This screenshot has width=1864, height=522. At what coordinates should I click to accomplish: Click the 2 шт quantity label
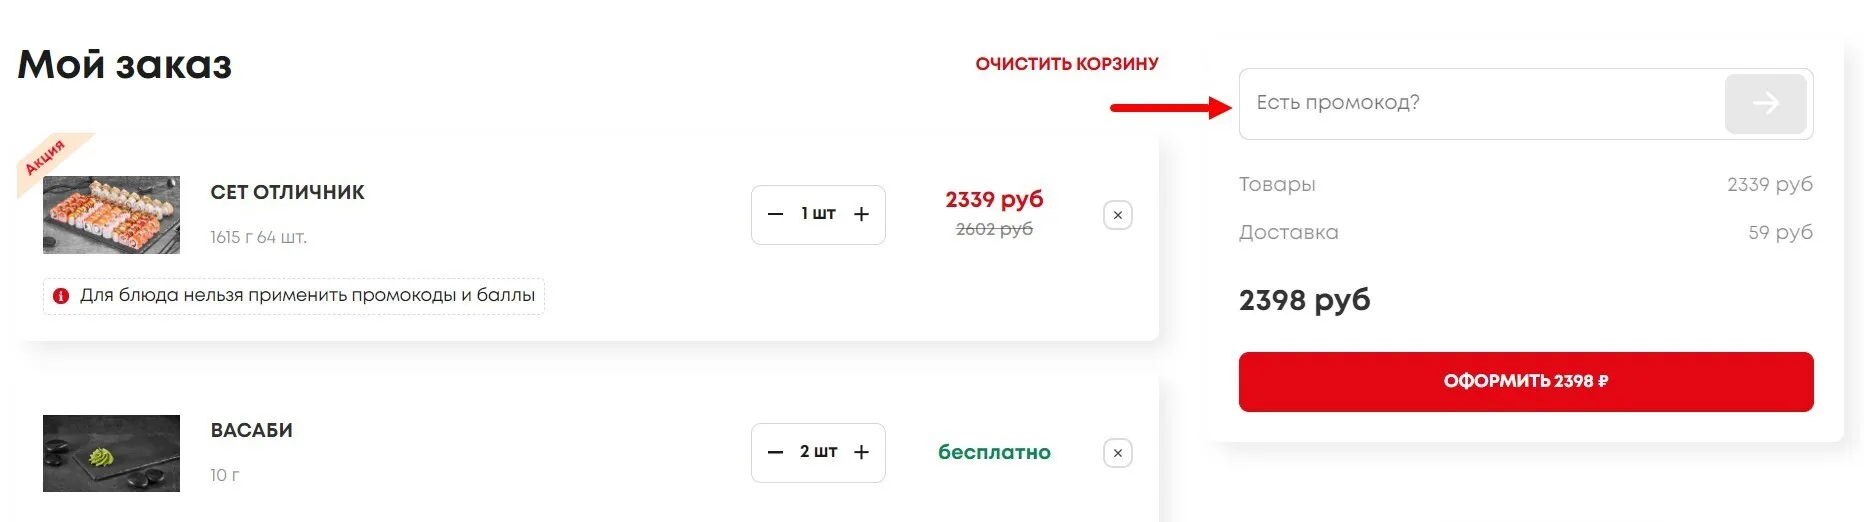818,452
